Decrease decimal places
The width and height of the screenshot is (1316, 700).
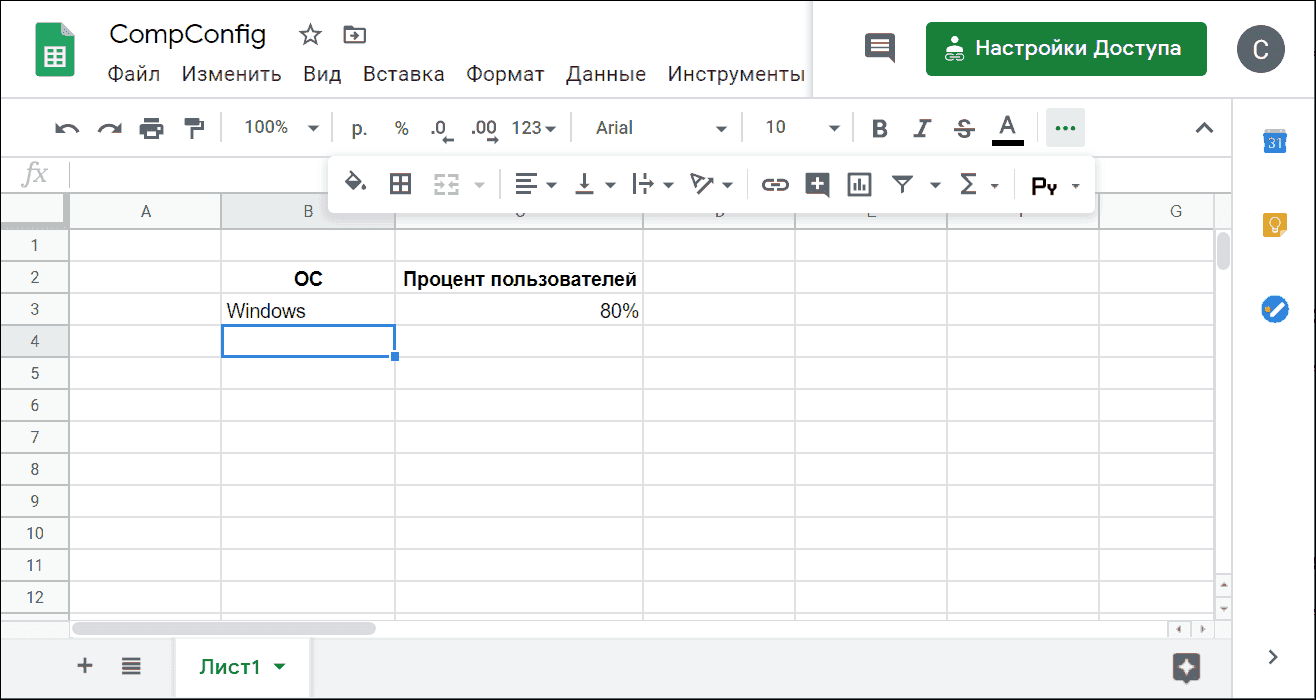pos(440,127)
